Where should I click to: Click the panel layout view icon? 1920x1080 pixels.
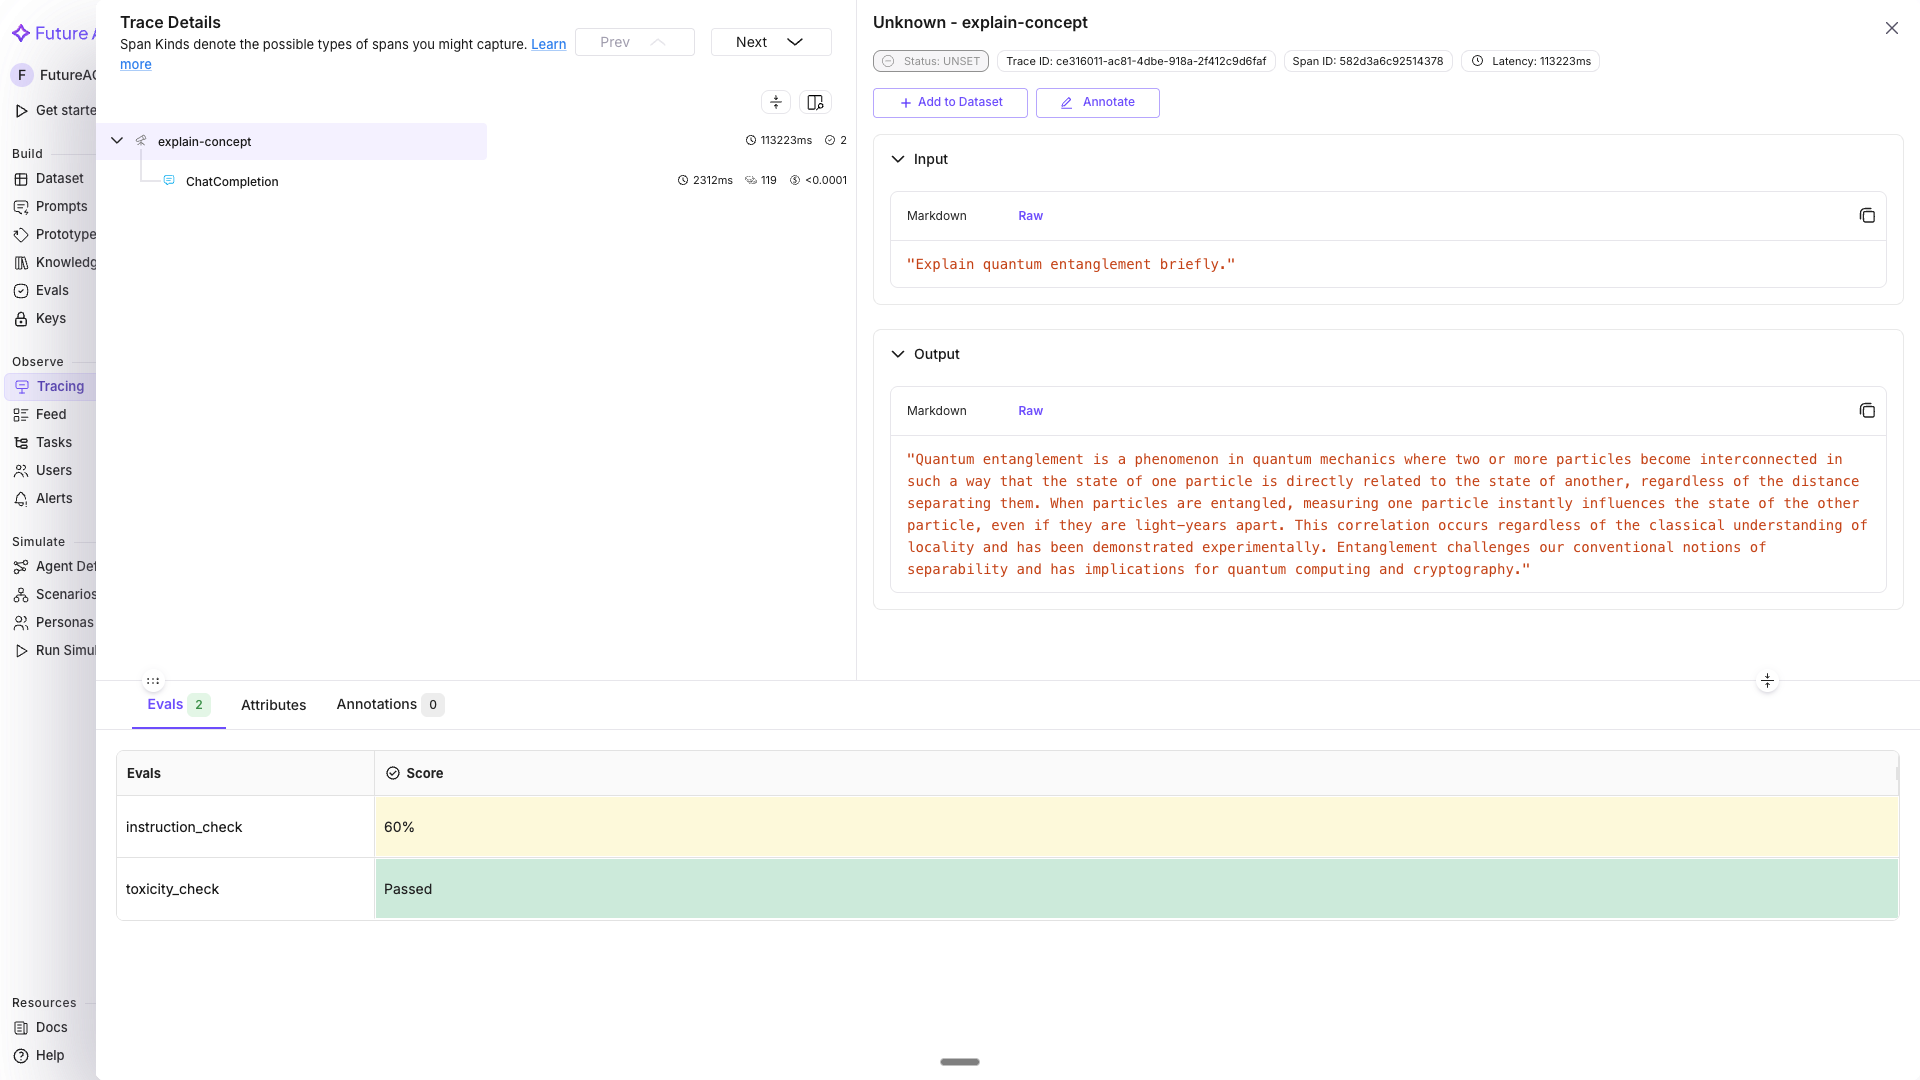tap(815, 102)
